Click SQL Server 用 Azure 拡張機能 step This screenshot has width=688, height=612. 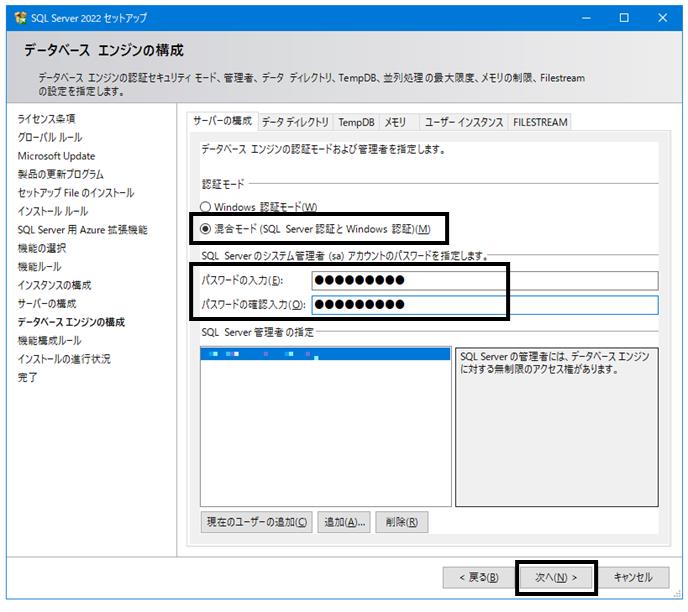click(x=82, y=229)
